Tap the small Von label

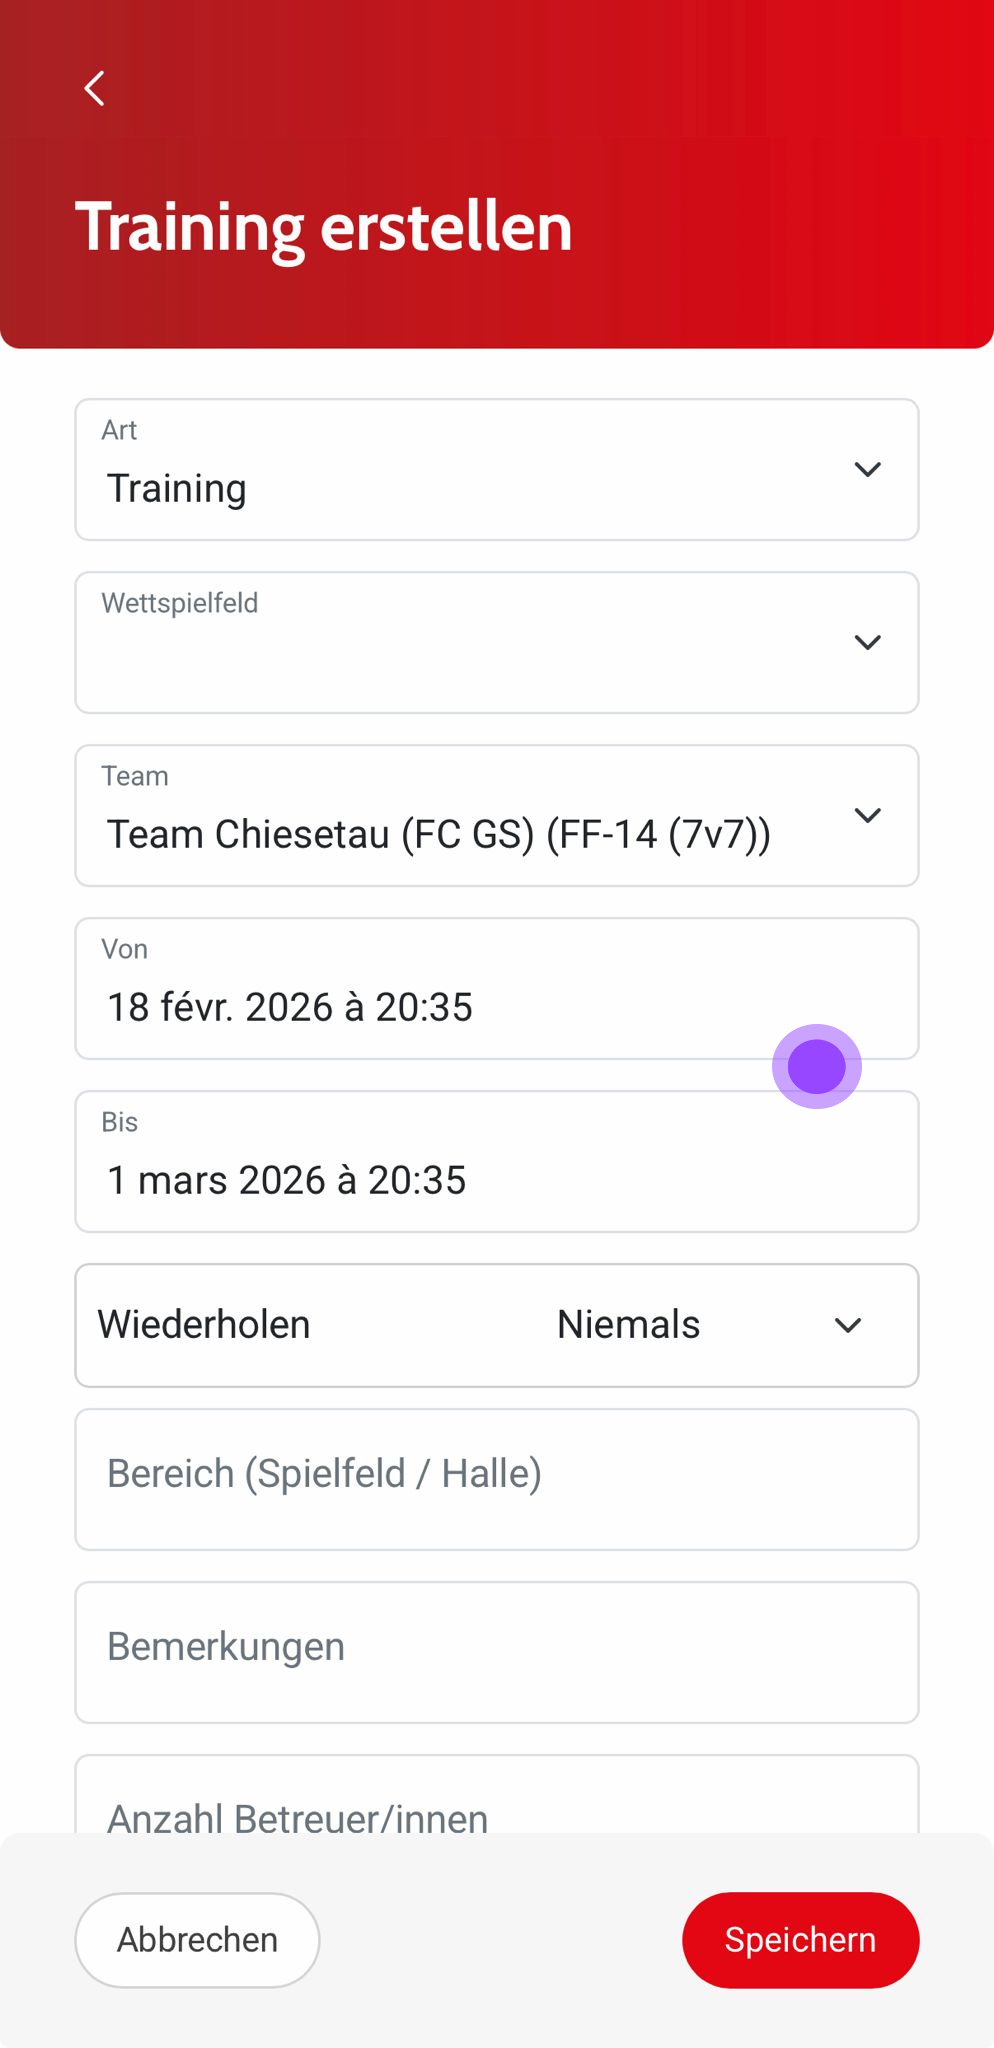(125, 949)
